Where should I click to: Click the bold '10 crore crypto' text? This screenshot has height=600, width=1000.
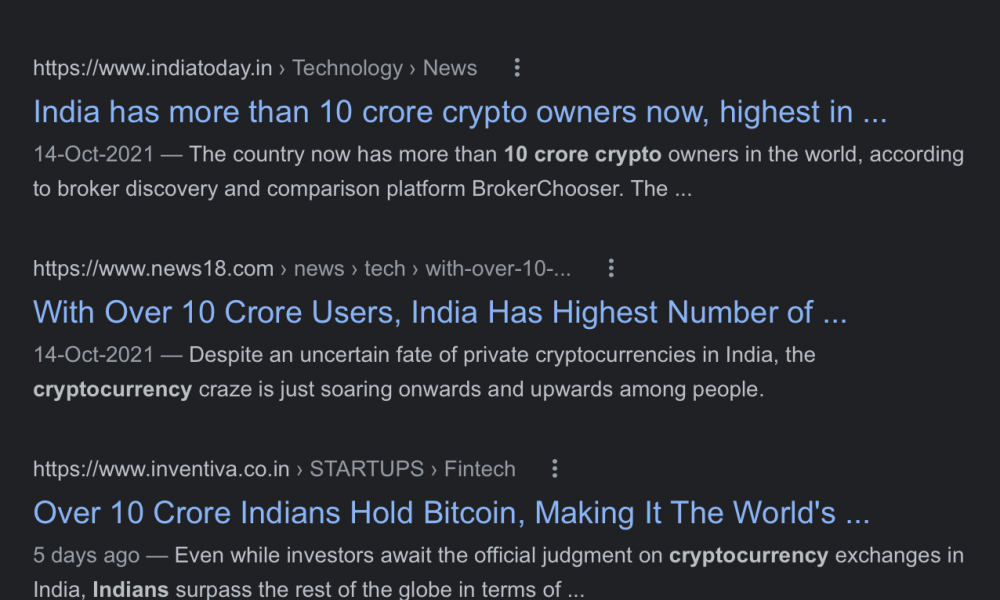click(583, 154)
